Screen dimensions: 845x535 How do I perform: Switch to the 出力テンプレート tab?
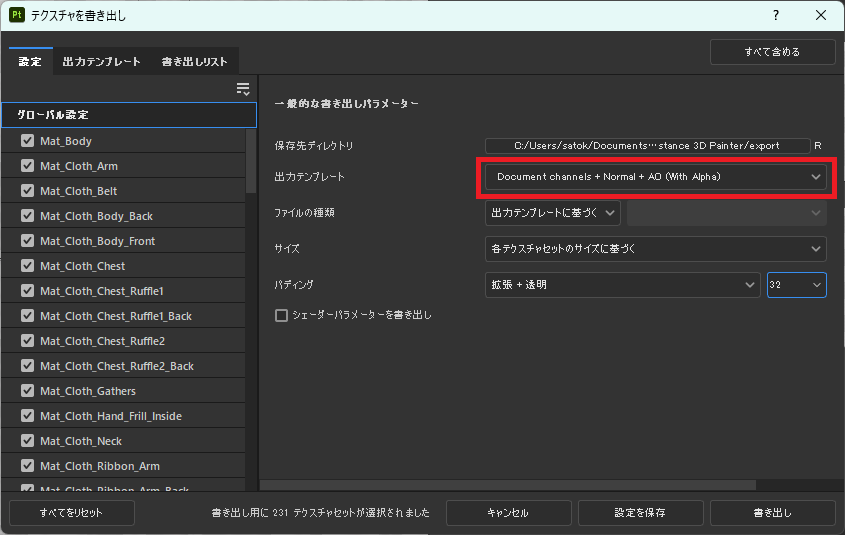pyautogui.click(x=101, y=61)
